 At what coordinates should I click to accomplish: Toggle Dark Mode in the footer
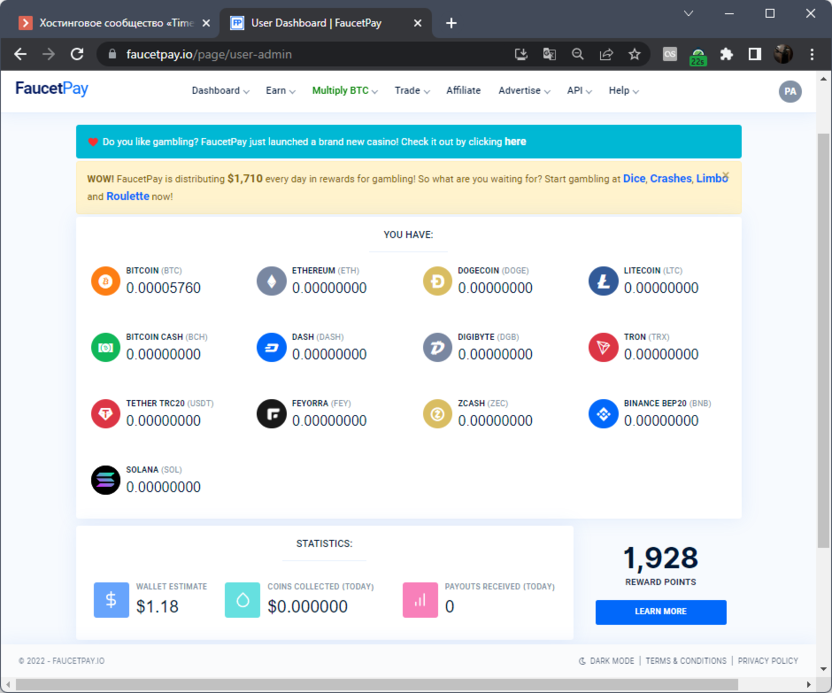[x=606, y=661]
